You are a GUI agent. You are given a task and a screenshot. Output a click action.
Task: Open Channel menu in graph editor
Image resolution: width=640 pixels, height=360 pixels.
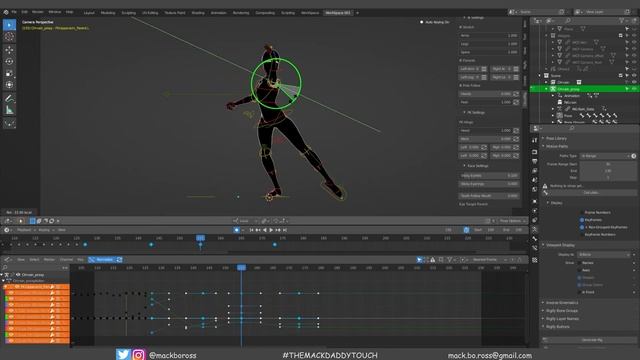[66, 260]
